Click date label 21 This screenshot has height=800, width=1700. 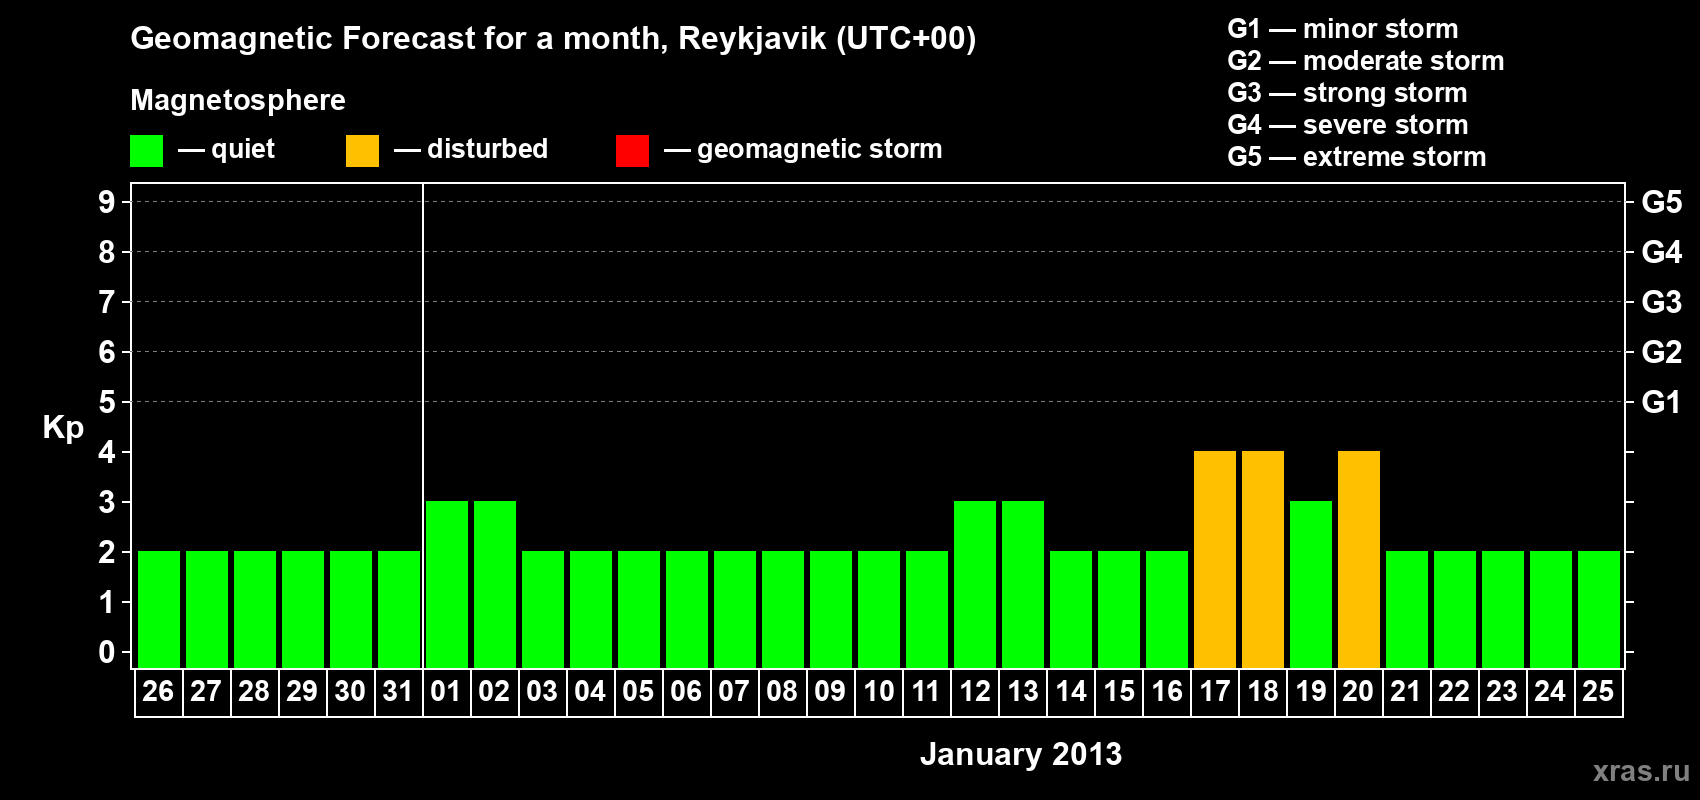tap(1406, 691)
